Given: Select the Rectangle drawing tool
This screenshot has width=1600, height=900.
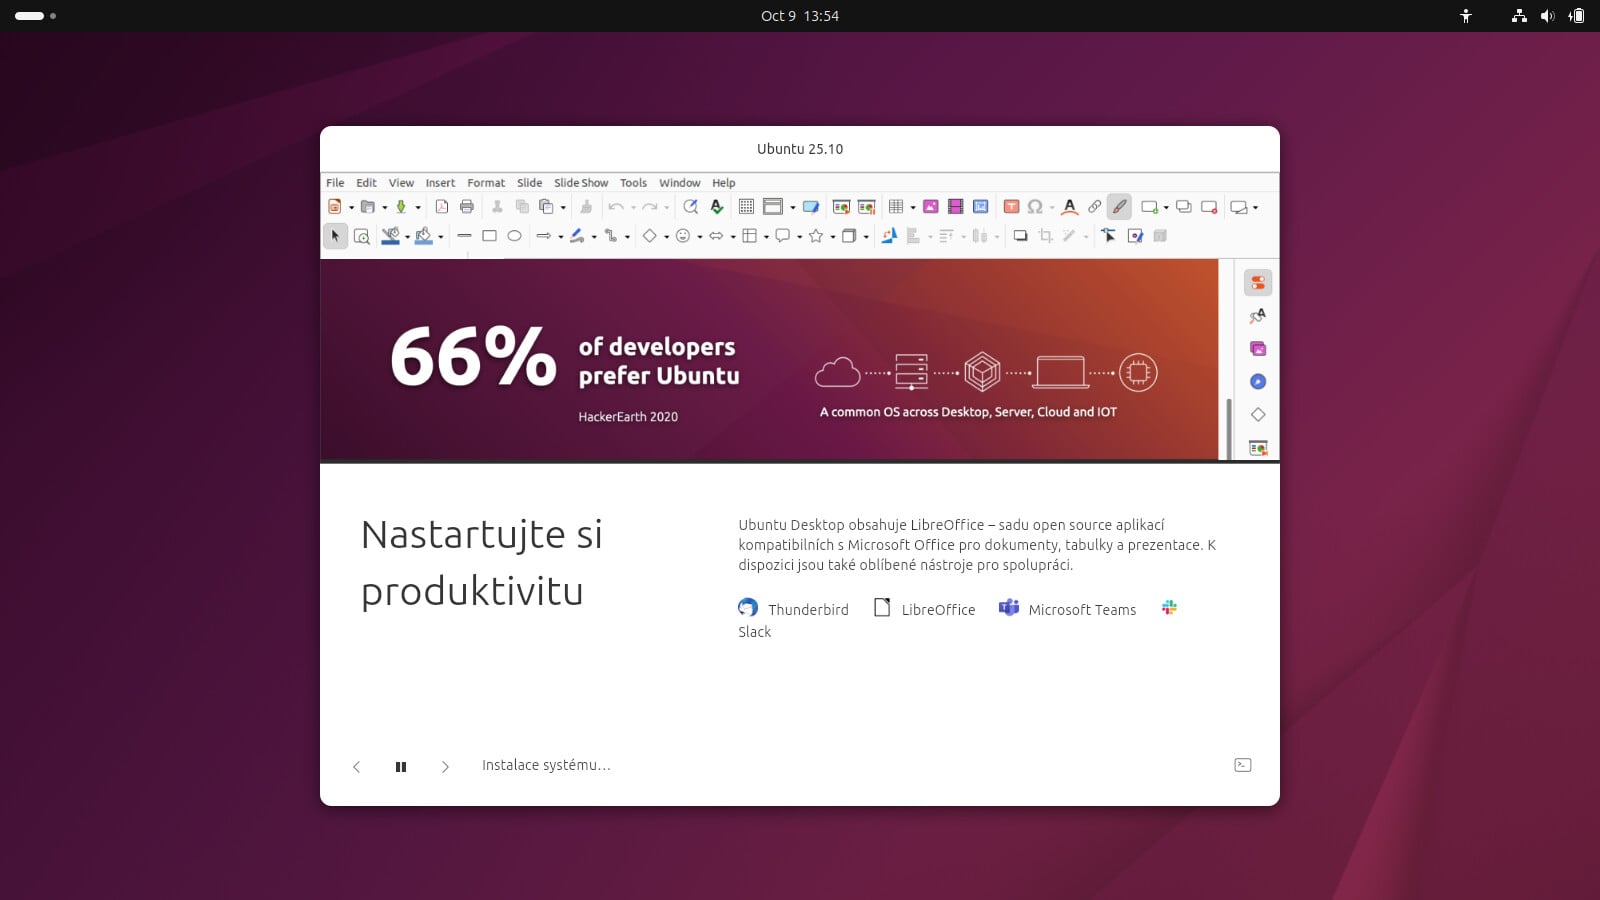Looking at the screenshot, I should pos(489,236).
